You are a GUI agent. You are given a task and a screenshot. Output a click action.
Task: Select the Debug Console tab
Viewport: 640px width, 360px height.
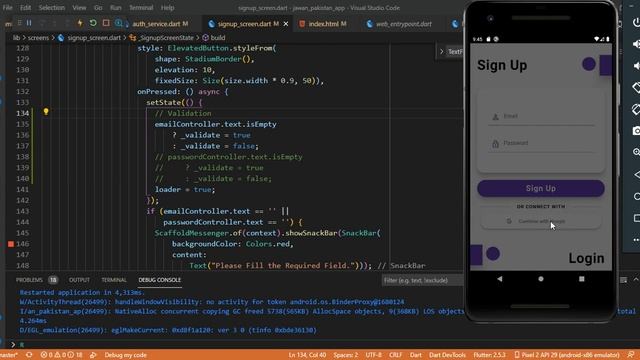click(160, 280)
